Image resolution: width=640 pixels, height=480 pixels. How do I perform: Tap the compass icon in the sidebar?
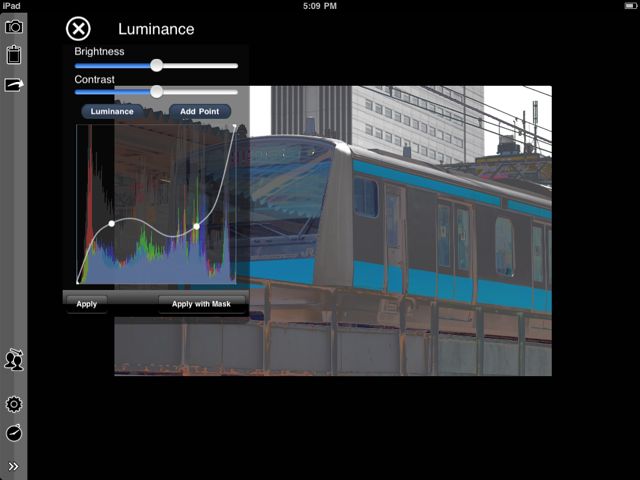[x=14, y=433]
